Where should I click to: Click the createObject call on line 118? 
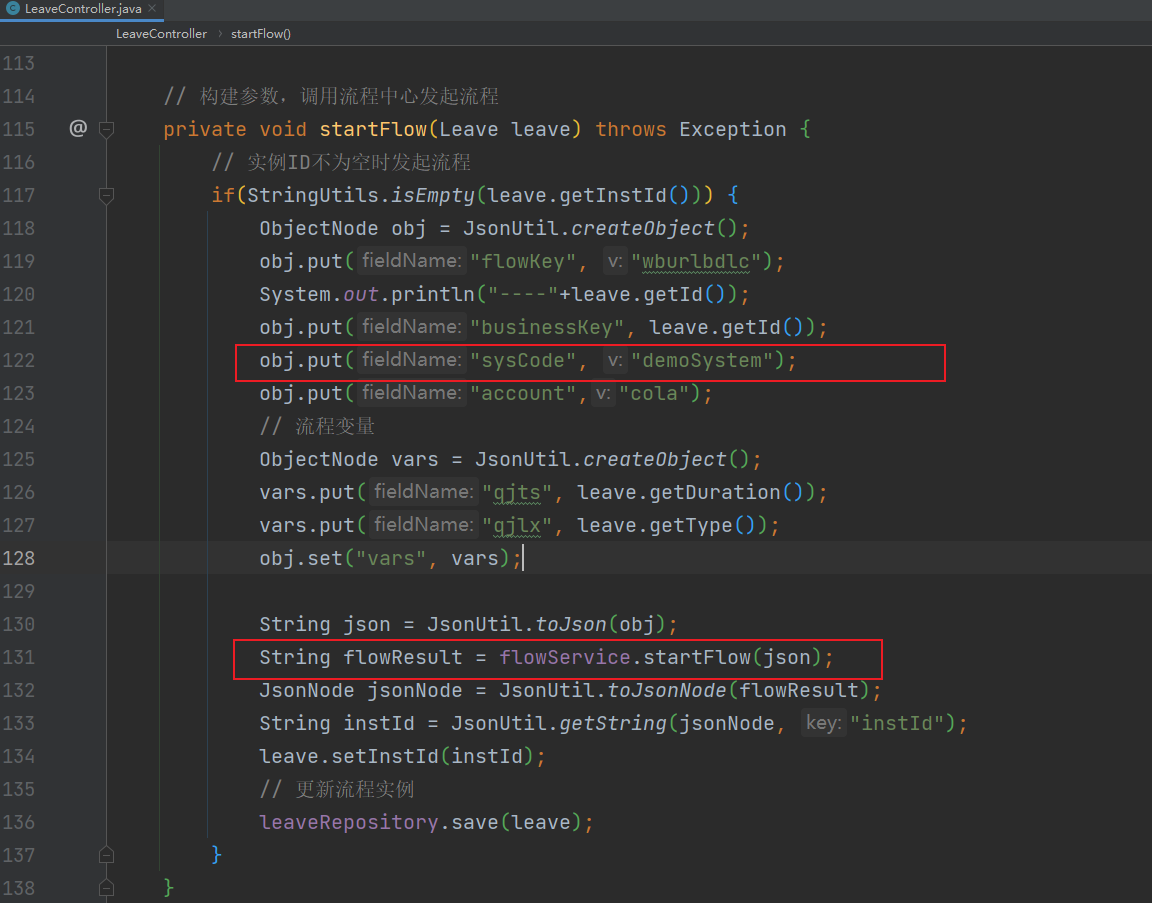point(649,228)
